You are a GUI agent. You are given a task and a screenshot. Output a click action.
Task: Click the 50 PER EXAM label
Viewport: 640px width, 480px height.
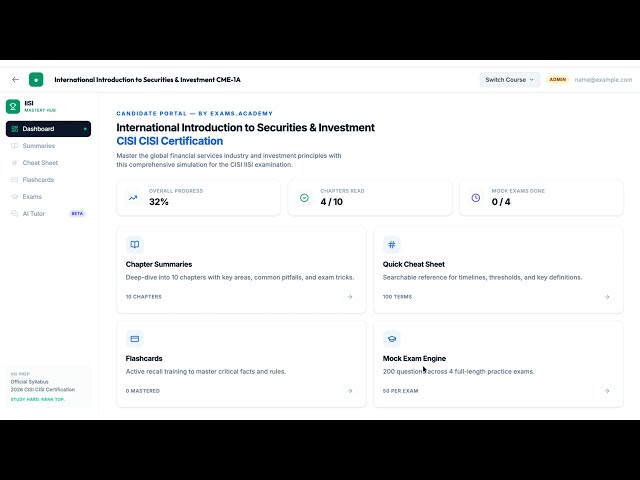click(x=400, y=391)
